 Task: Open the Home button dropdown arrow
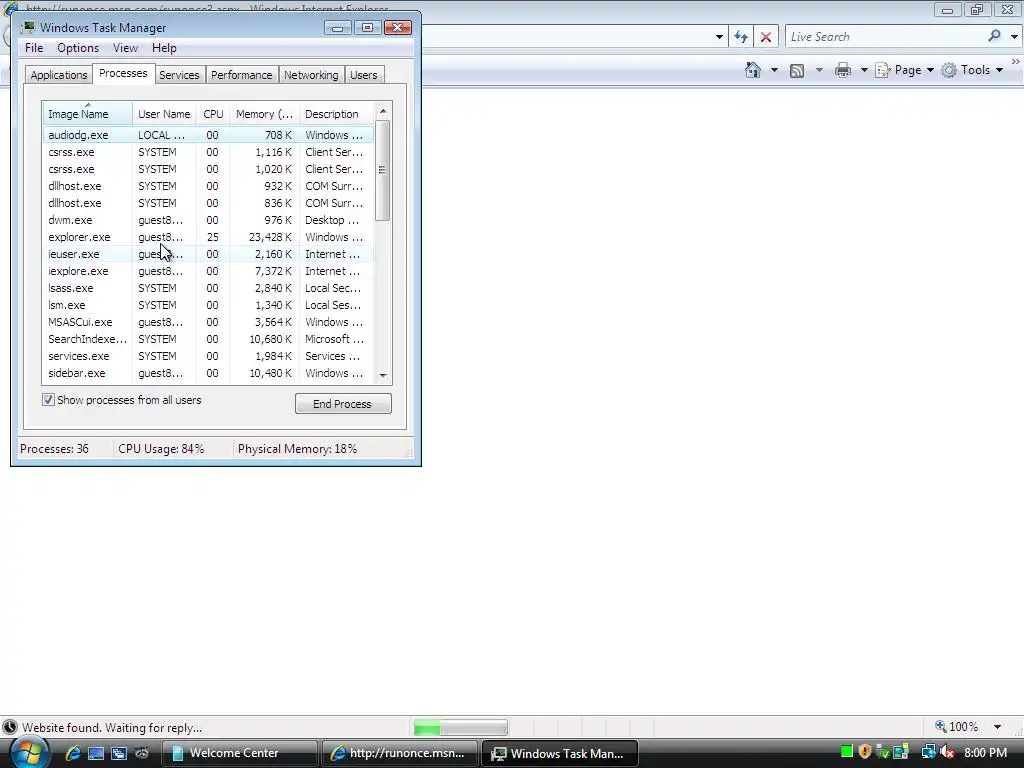775,70
